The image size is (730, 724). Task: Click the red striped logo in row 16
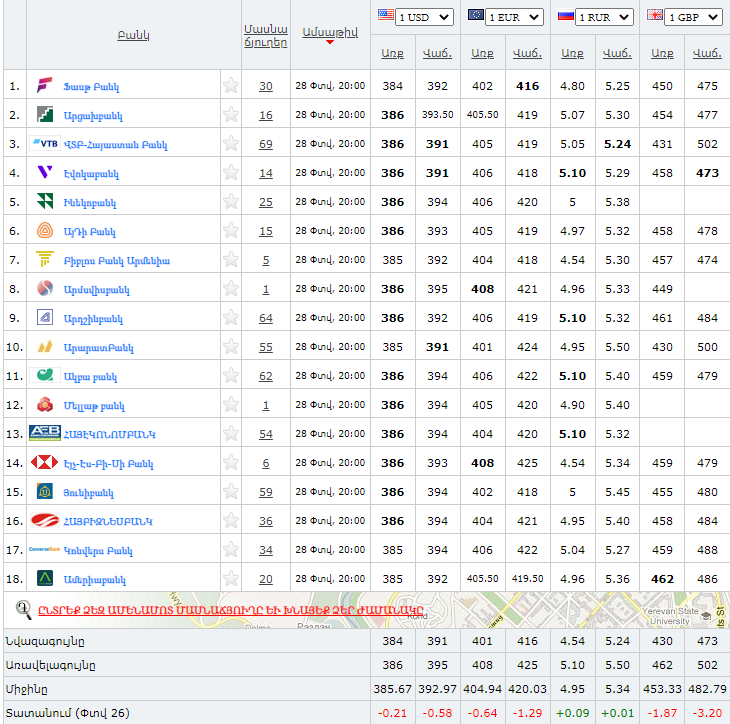tap(45, 520)
